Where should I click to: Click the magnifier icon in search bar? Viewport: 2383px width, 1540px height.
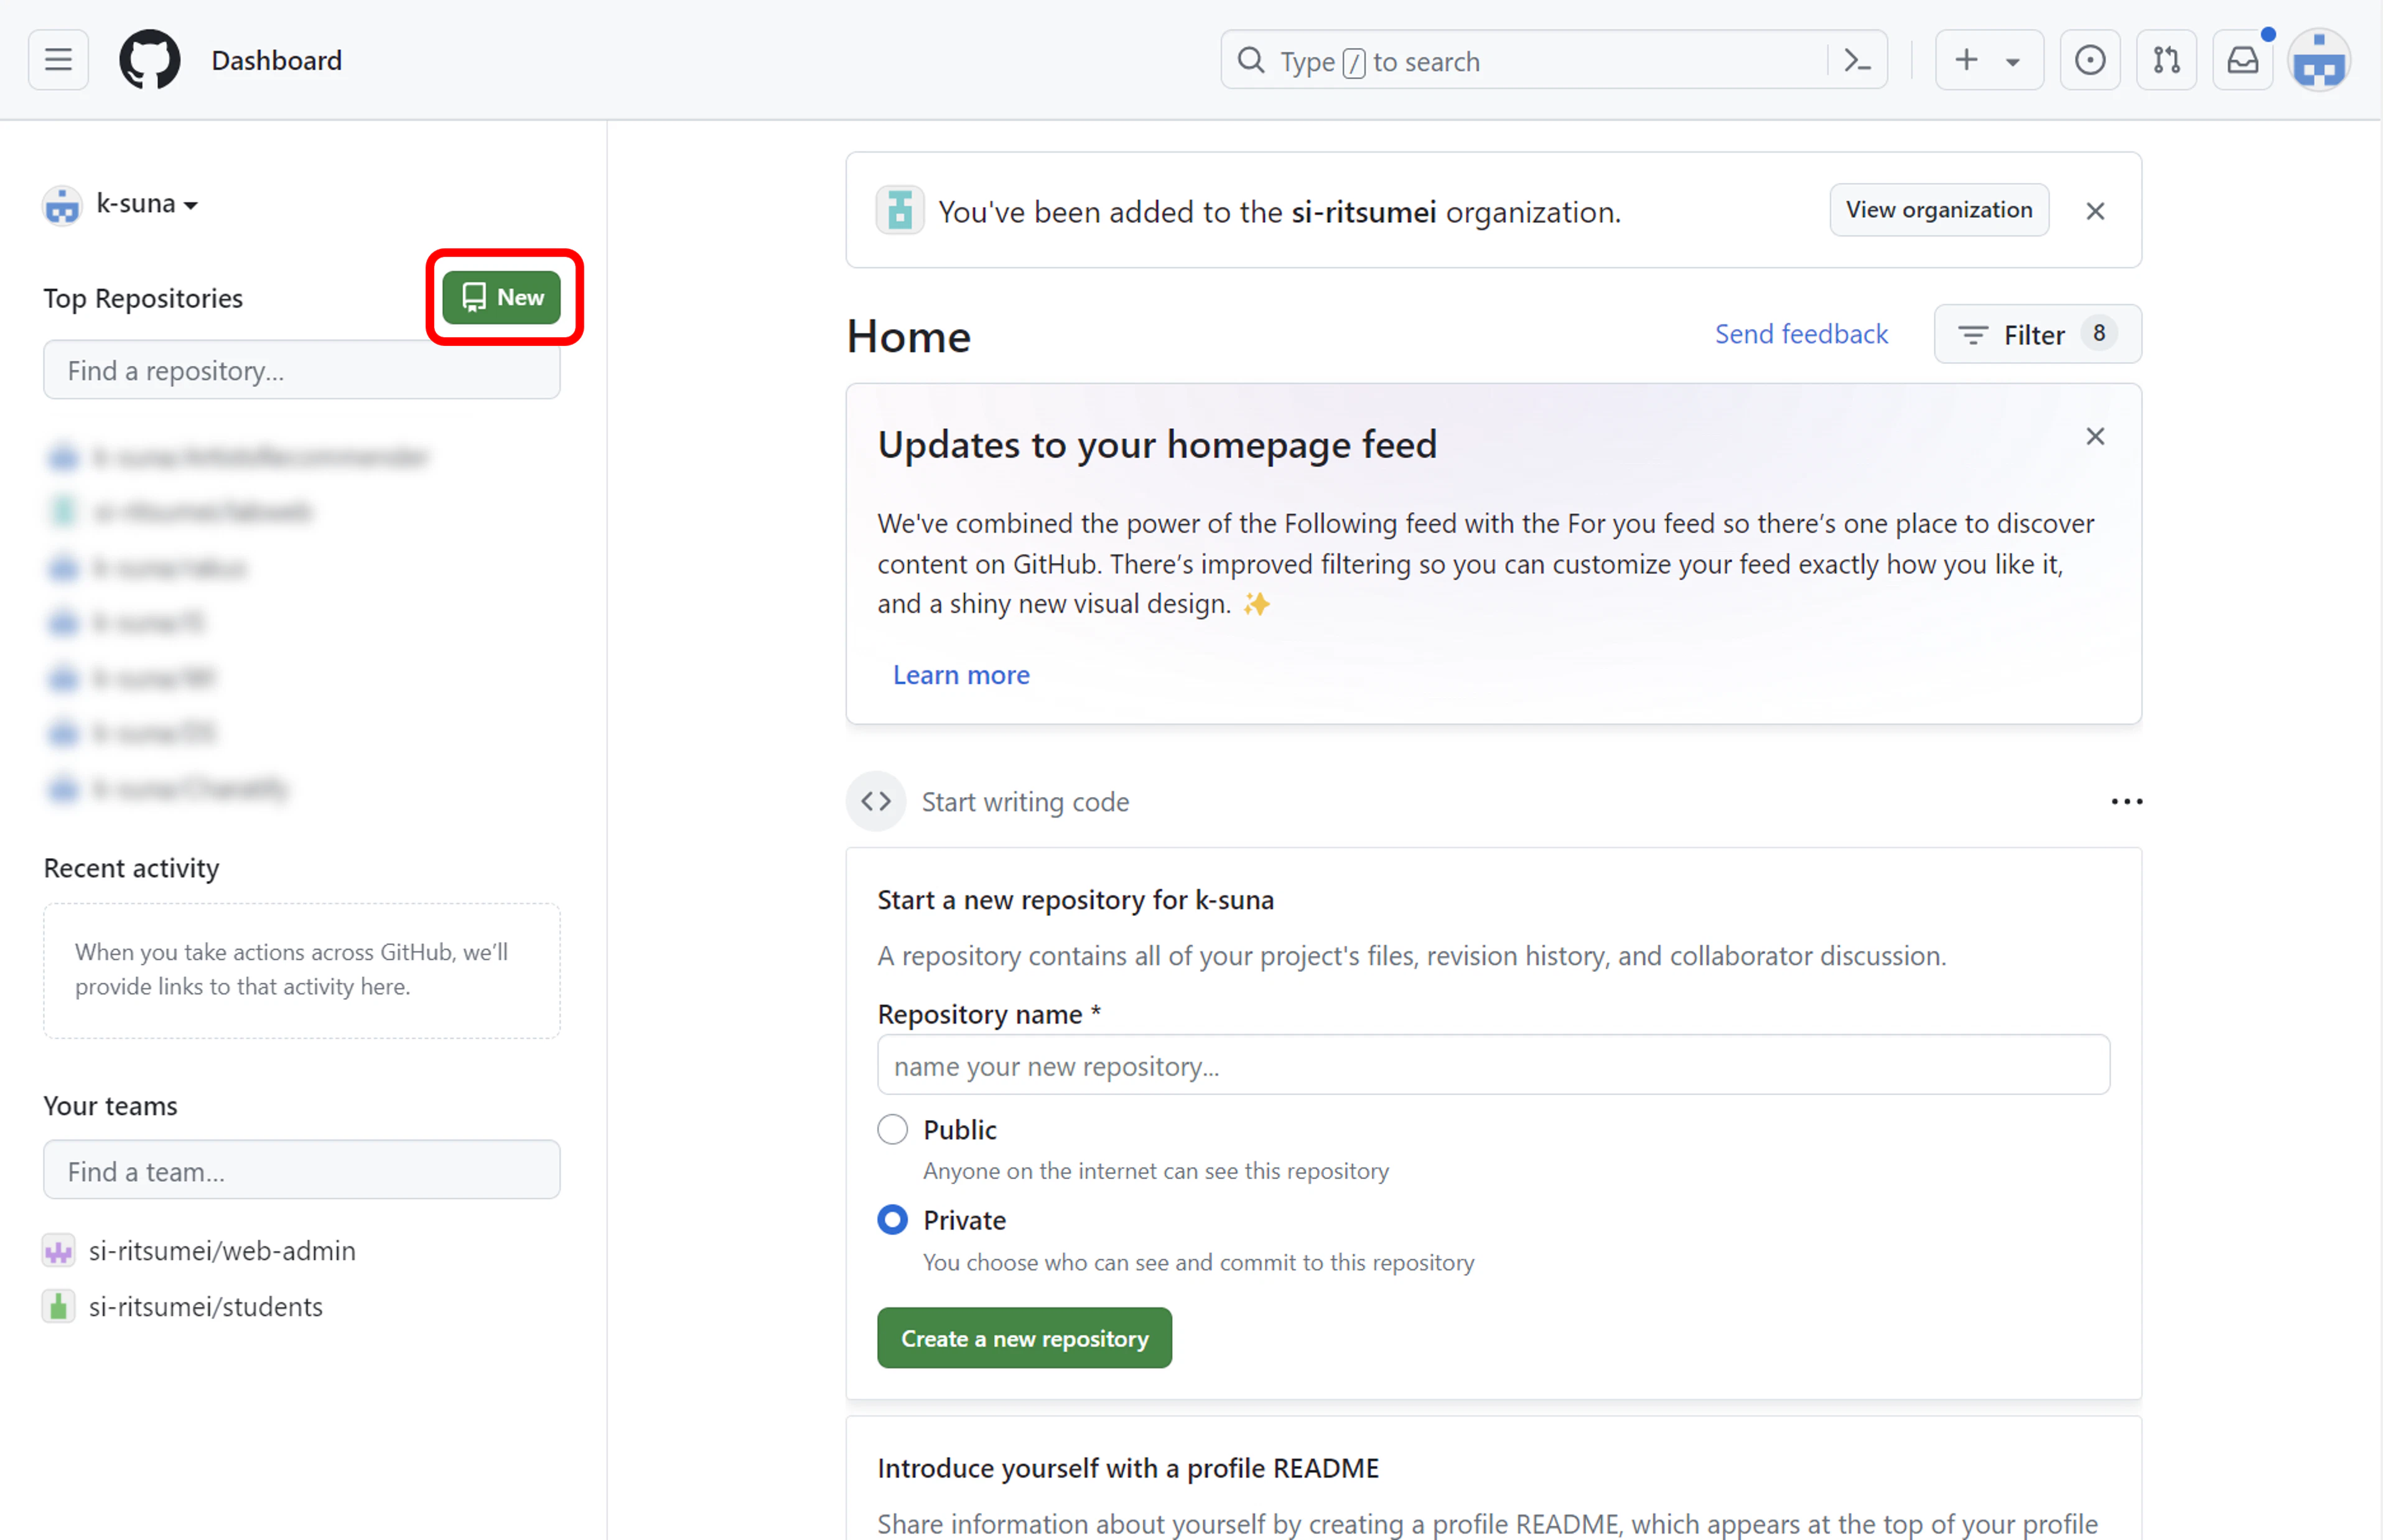(x=1250, y=61)
